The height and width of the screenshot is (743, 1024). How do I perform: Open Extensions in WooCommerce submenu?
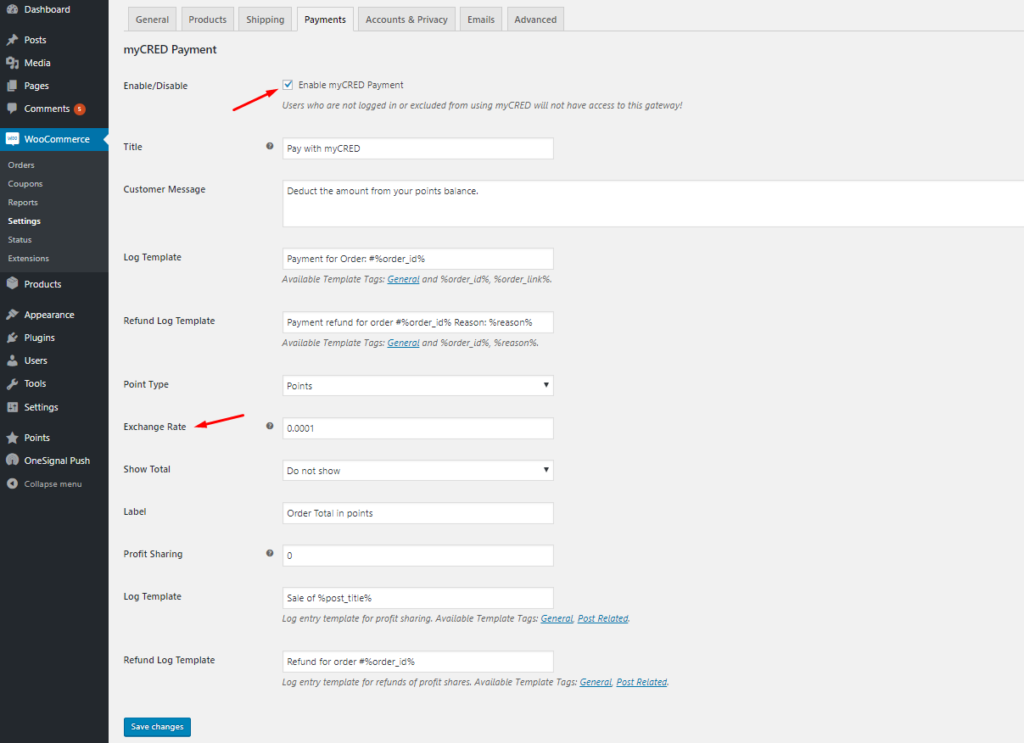pyautogui.click(x=28, y=259)
